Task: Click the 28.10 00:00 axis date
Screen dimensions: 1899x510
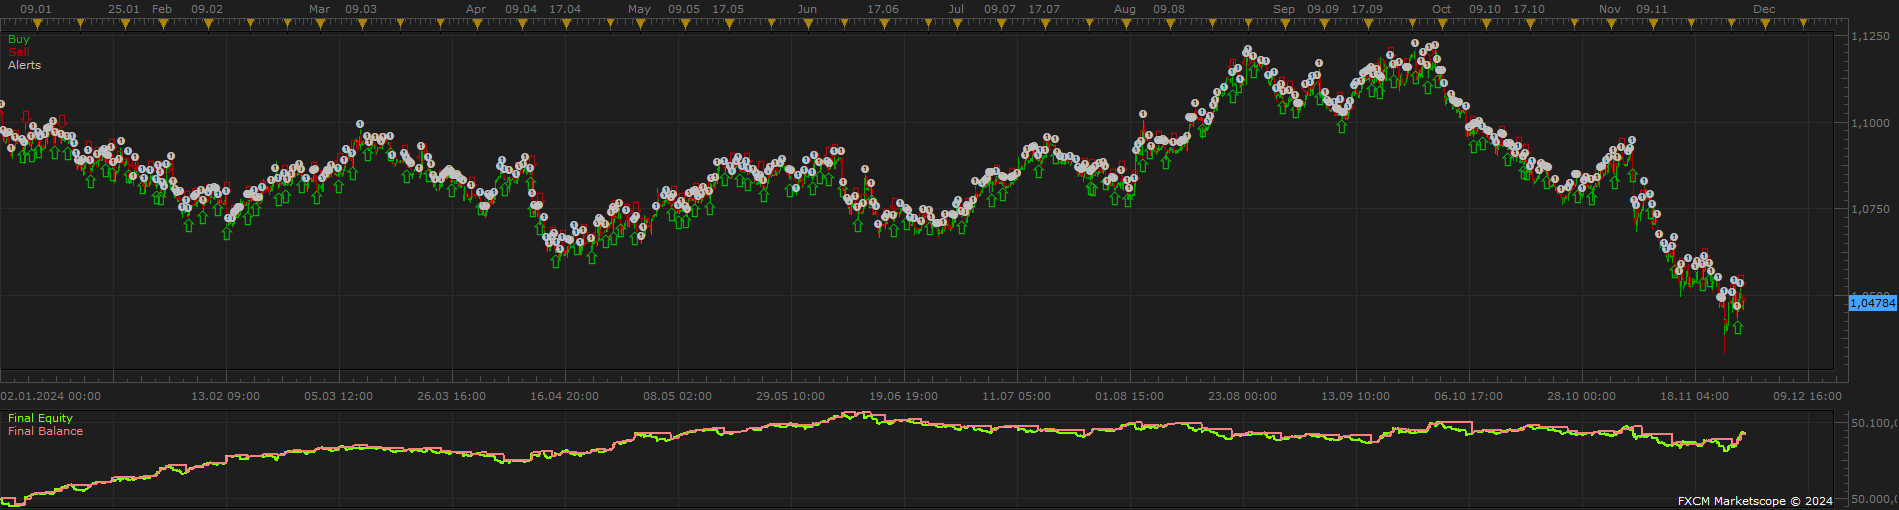Action: click(x=1581, y=396)
